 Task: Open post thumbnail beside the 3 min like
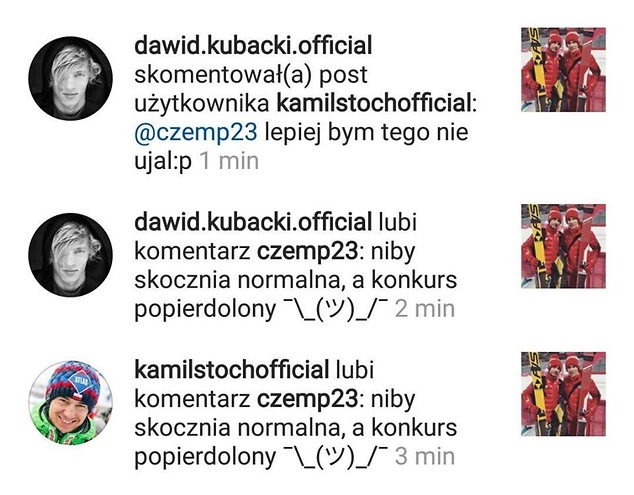pos(563,394)
